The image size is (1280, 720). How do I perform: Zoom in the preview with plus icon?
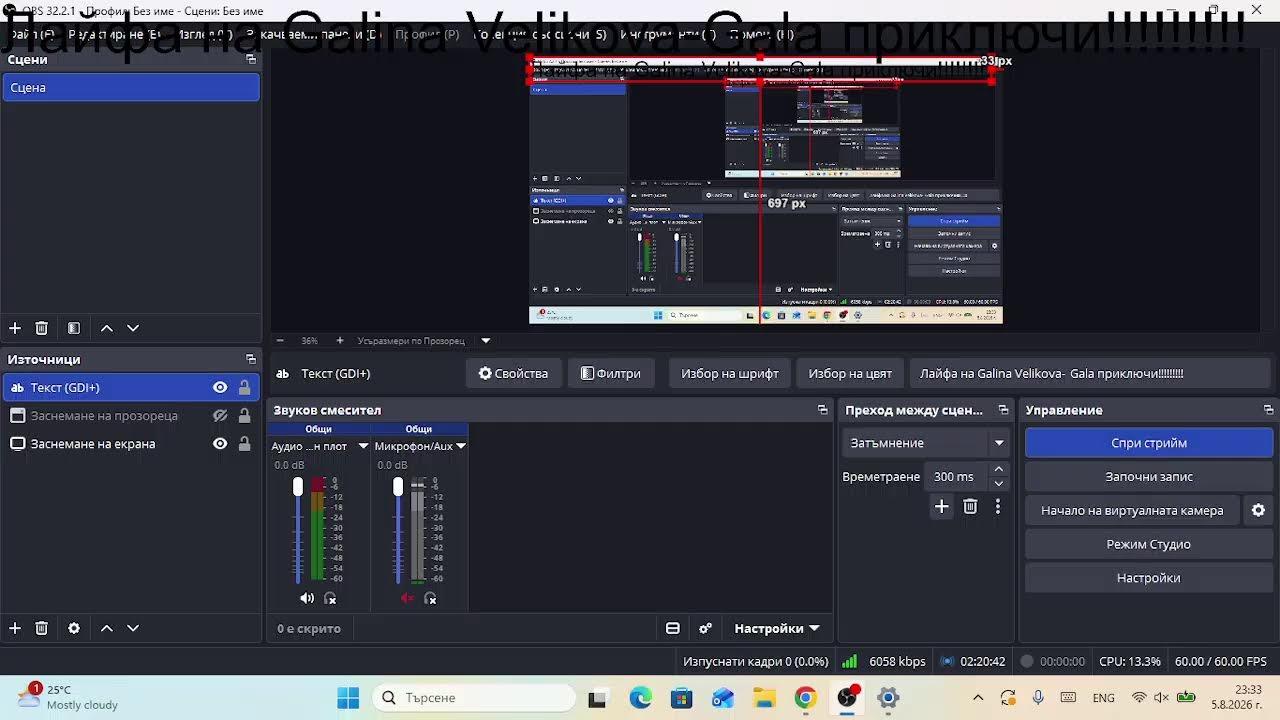click(x=340, y=340)
